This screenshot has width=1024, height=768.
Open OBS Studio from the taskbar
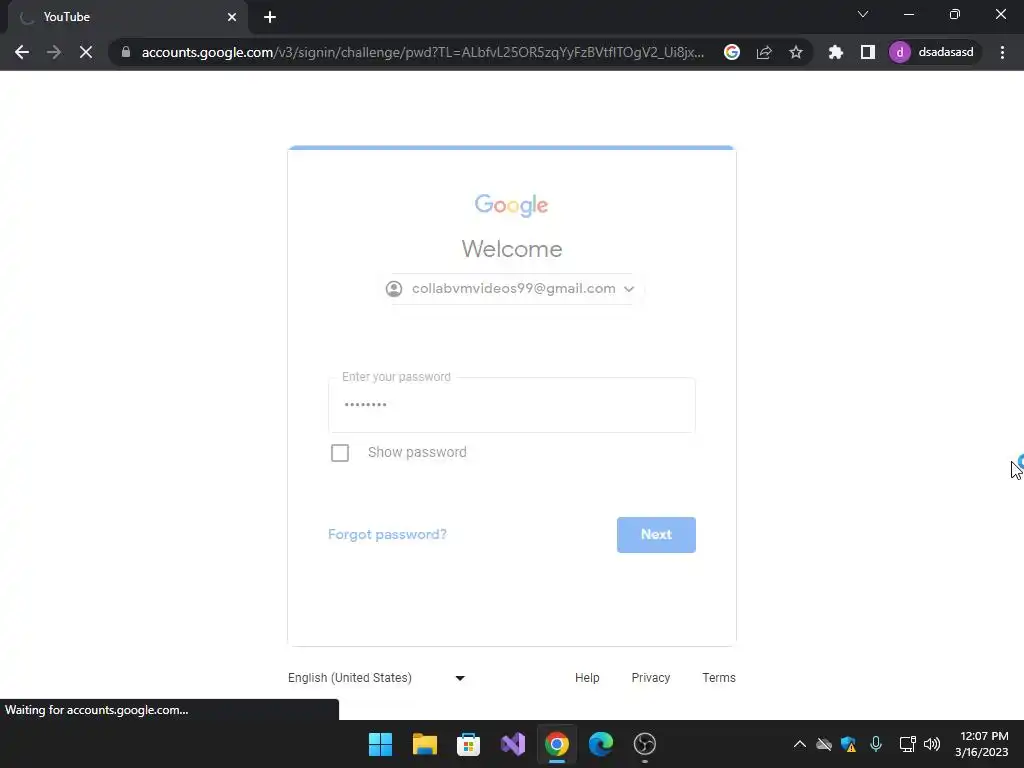coord(645,744)
